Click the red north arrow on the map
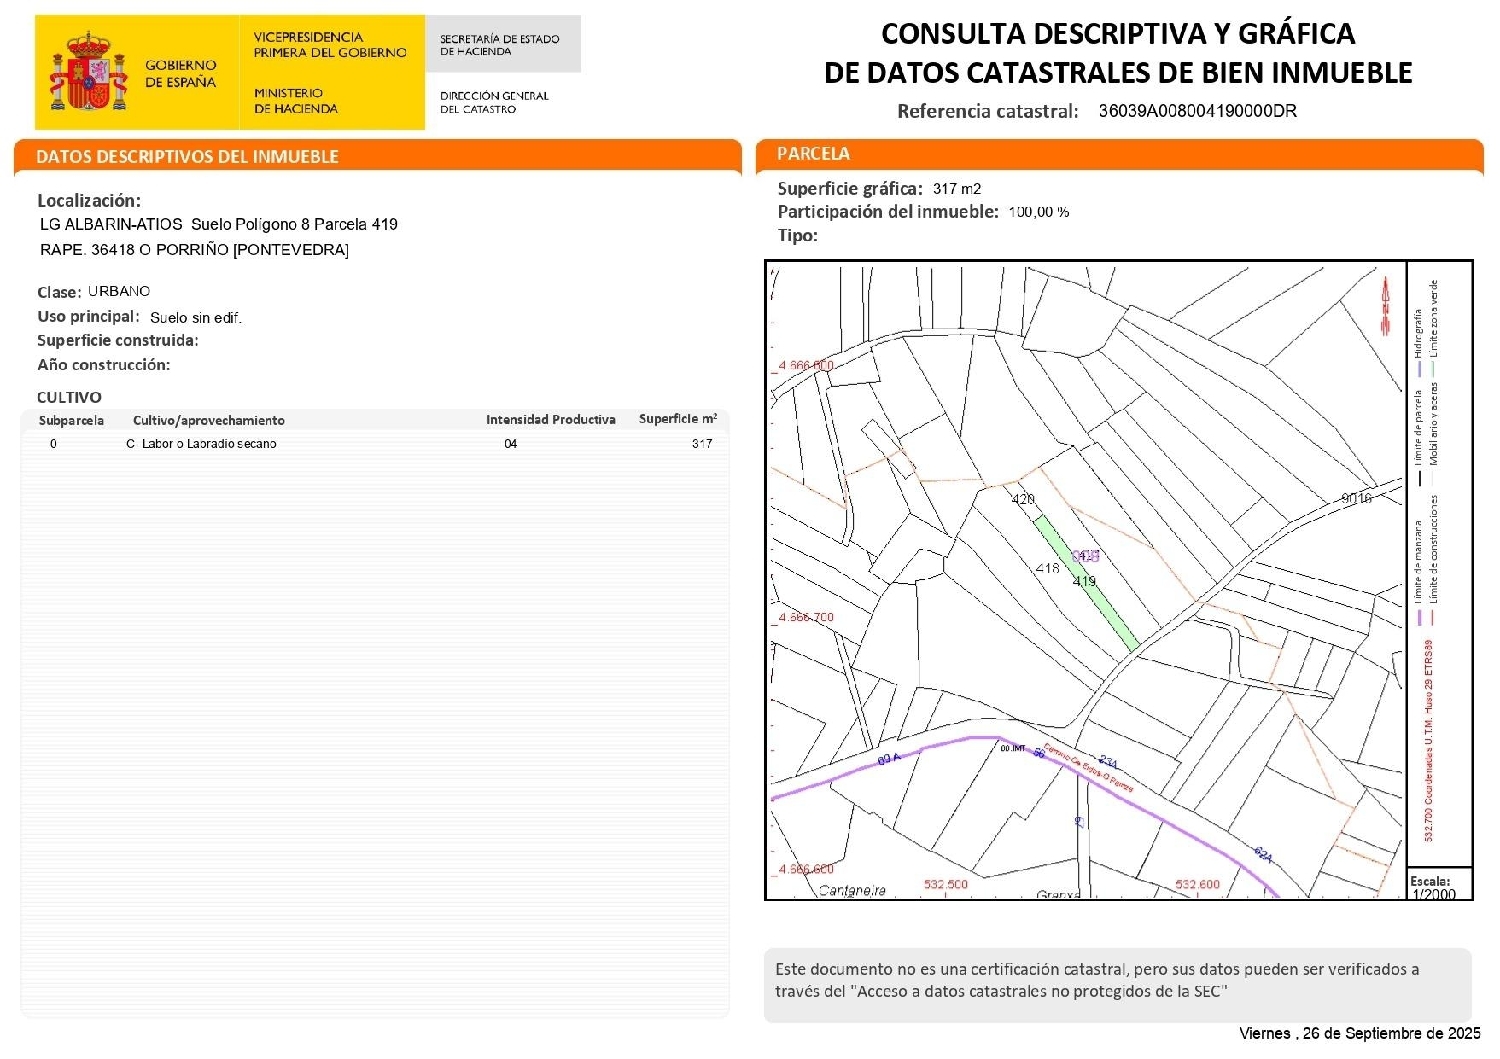This screenshot has height=1059, width=1500. click(x=1386, y=307)
